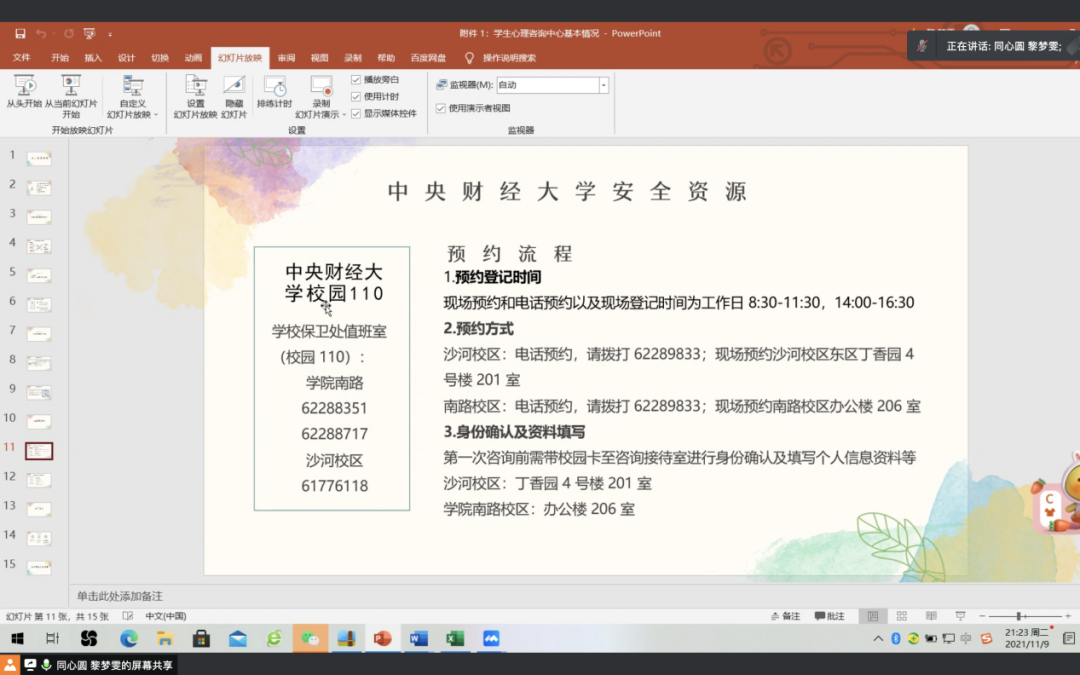The image size is (1080, 675).
Task: Toggle Comments (批注) button in status bar
Action: pyautogui.click(x=830, y=616)
